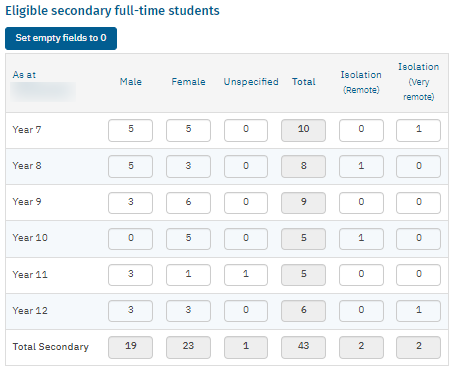Focus the Year 12 Very remote isolation field
Image resolution: width=456 pixels, height=371 pixels.
coord(418,311)
